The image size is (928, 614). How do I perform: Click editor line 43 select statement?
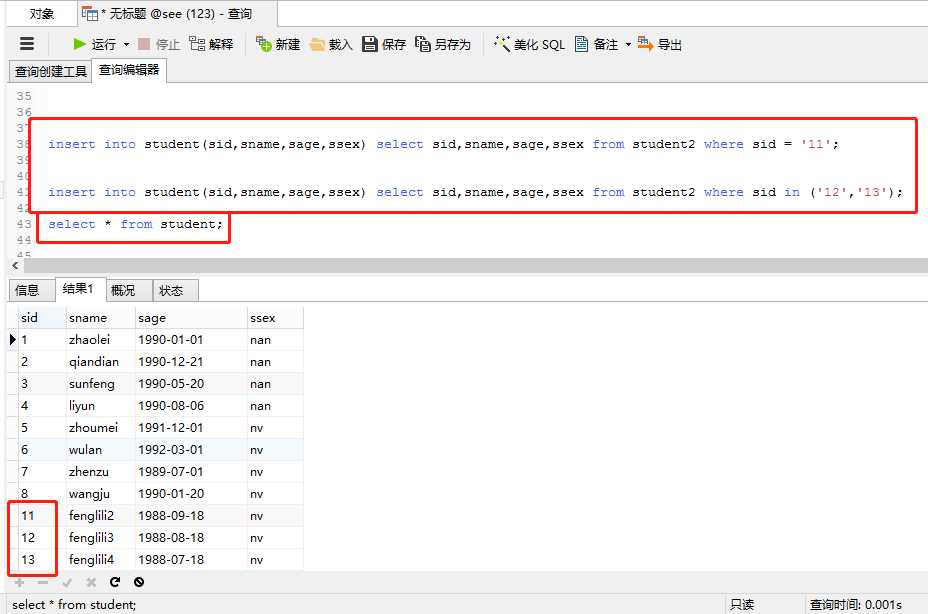(x=135, y=224)
